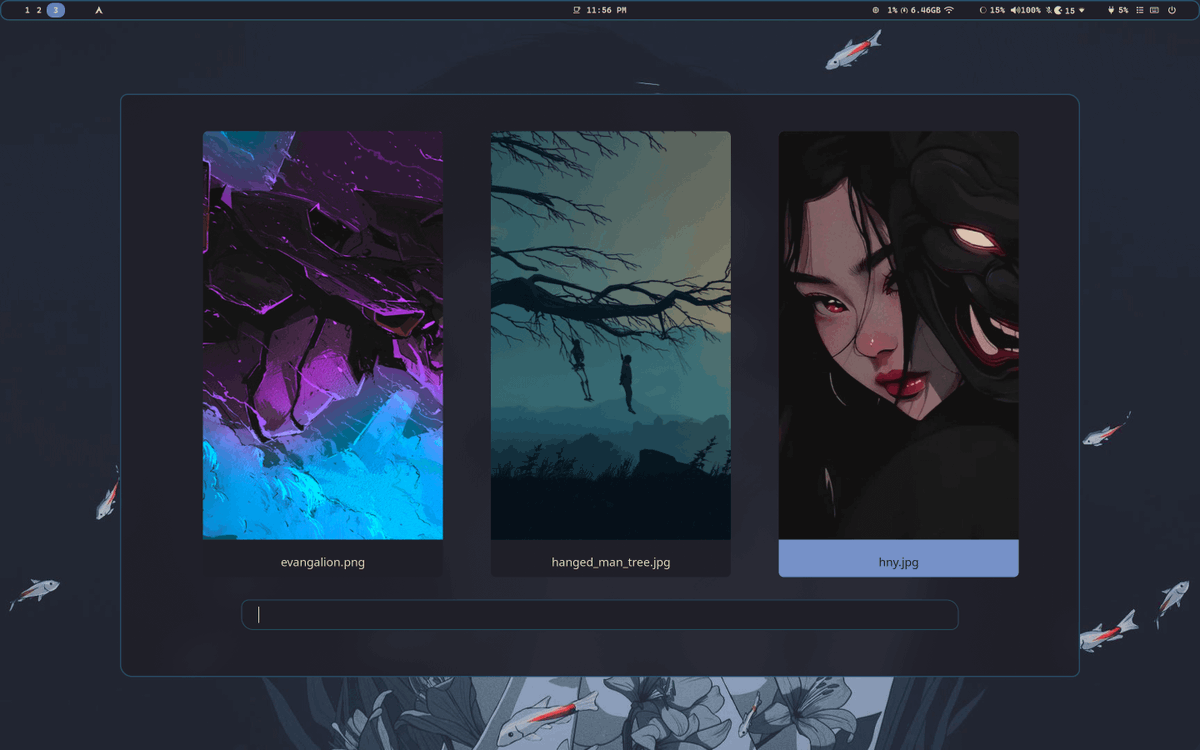The height and width of the screenshot is (750, 1200).
Task: Focus the wallpaper search input field
Action: tap(600, 615)
